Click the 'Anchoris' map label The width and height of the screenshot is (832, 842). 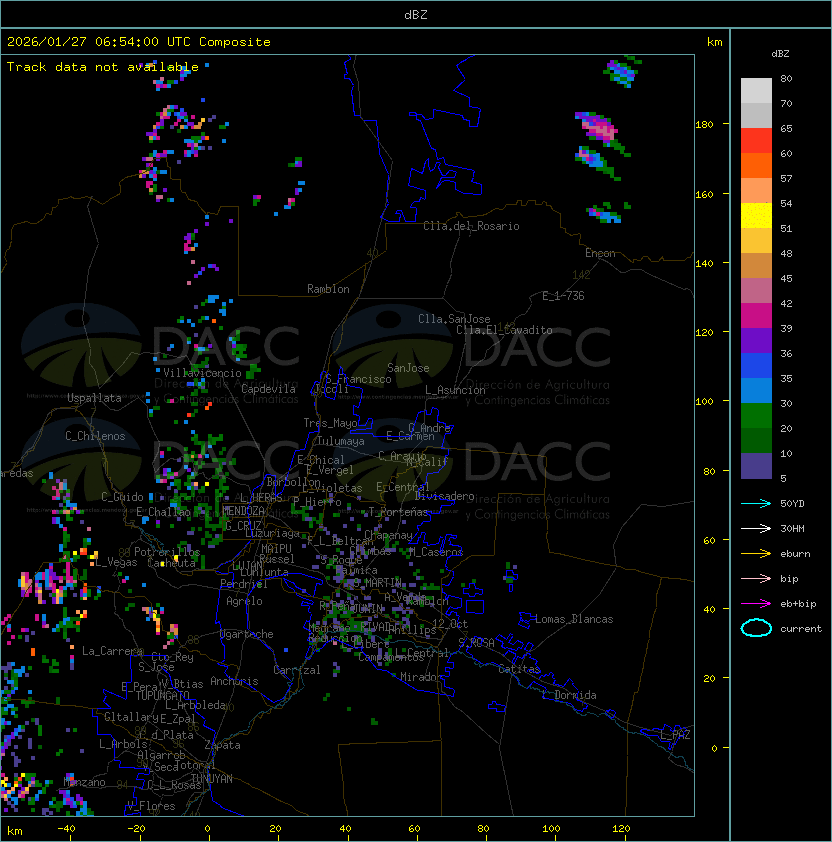pyautogui.click(x=234, y=681)
